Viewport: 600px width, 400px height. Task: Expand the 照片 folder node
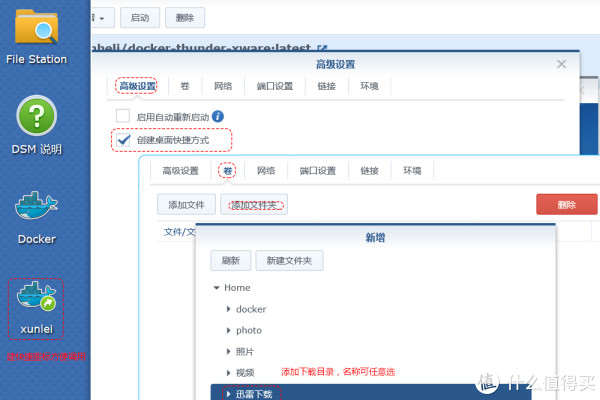[228, 351]
